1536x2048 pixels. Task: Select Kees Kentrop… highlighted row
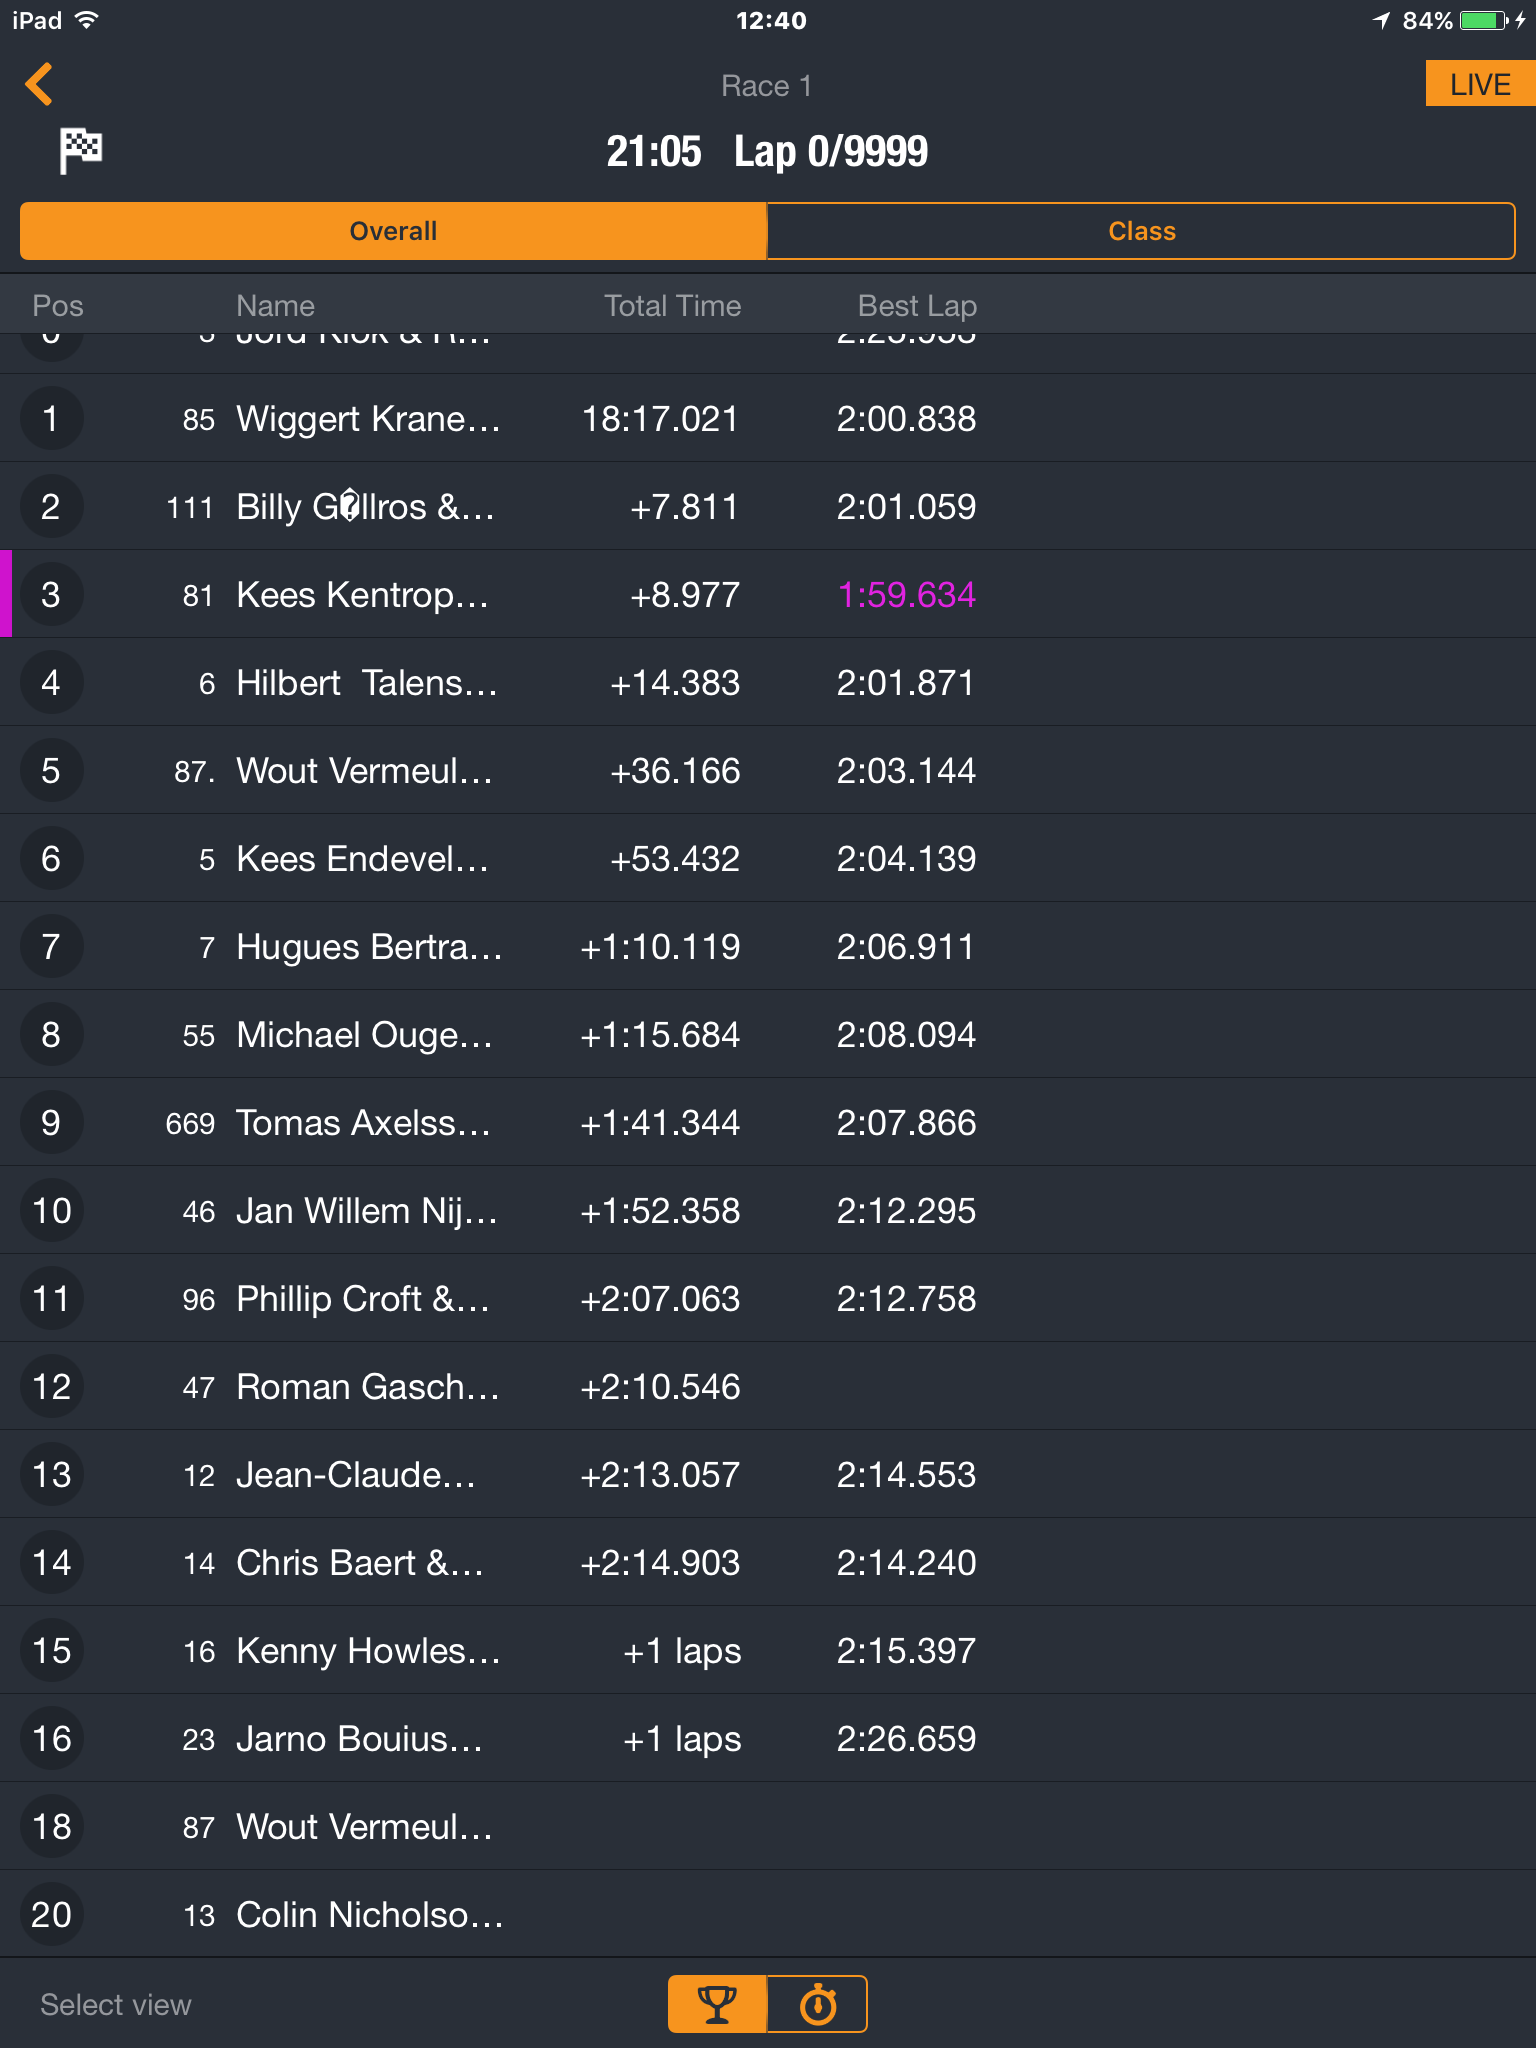coord(768,594)
